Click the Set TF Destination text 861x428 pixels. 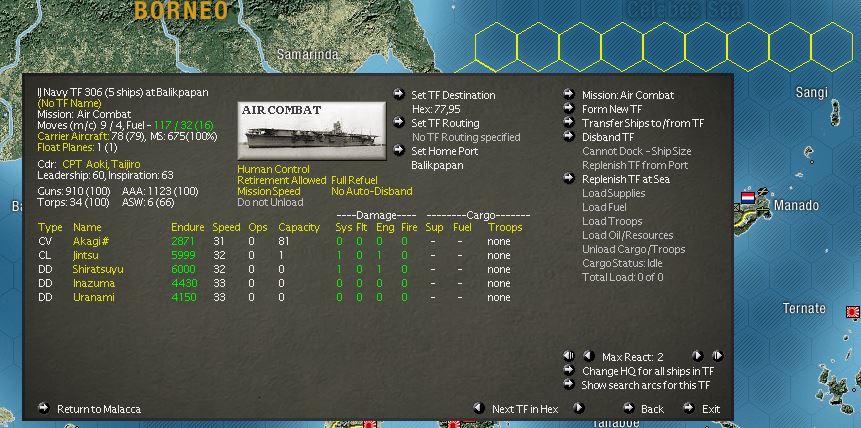[453, 95]
